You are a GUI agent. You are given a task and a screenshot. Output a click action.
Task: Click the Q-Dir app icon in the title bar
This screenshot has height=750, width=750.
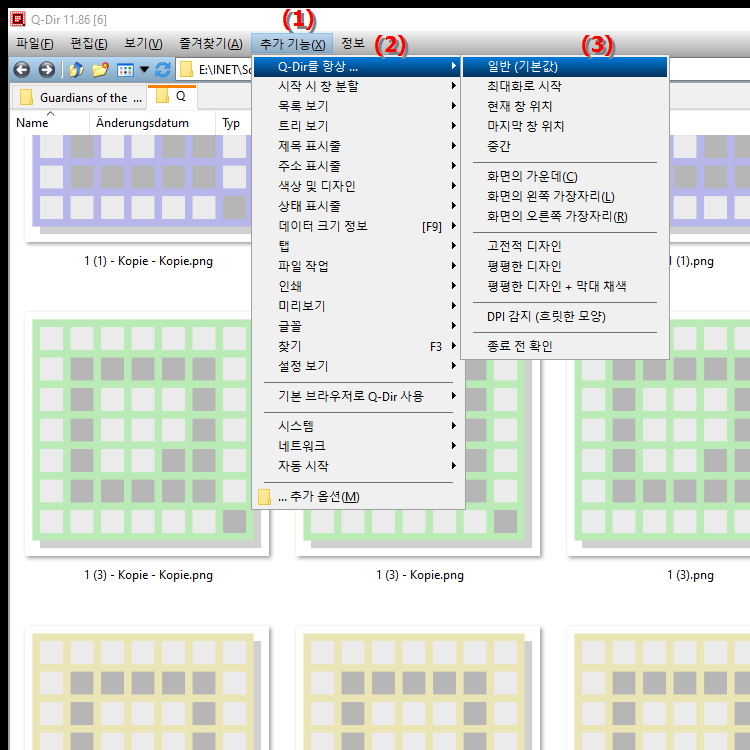point(18,19)
